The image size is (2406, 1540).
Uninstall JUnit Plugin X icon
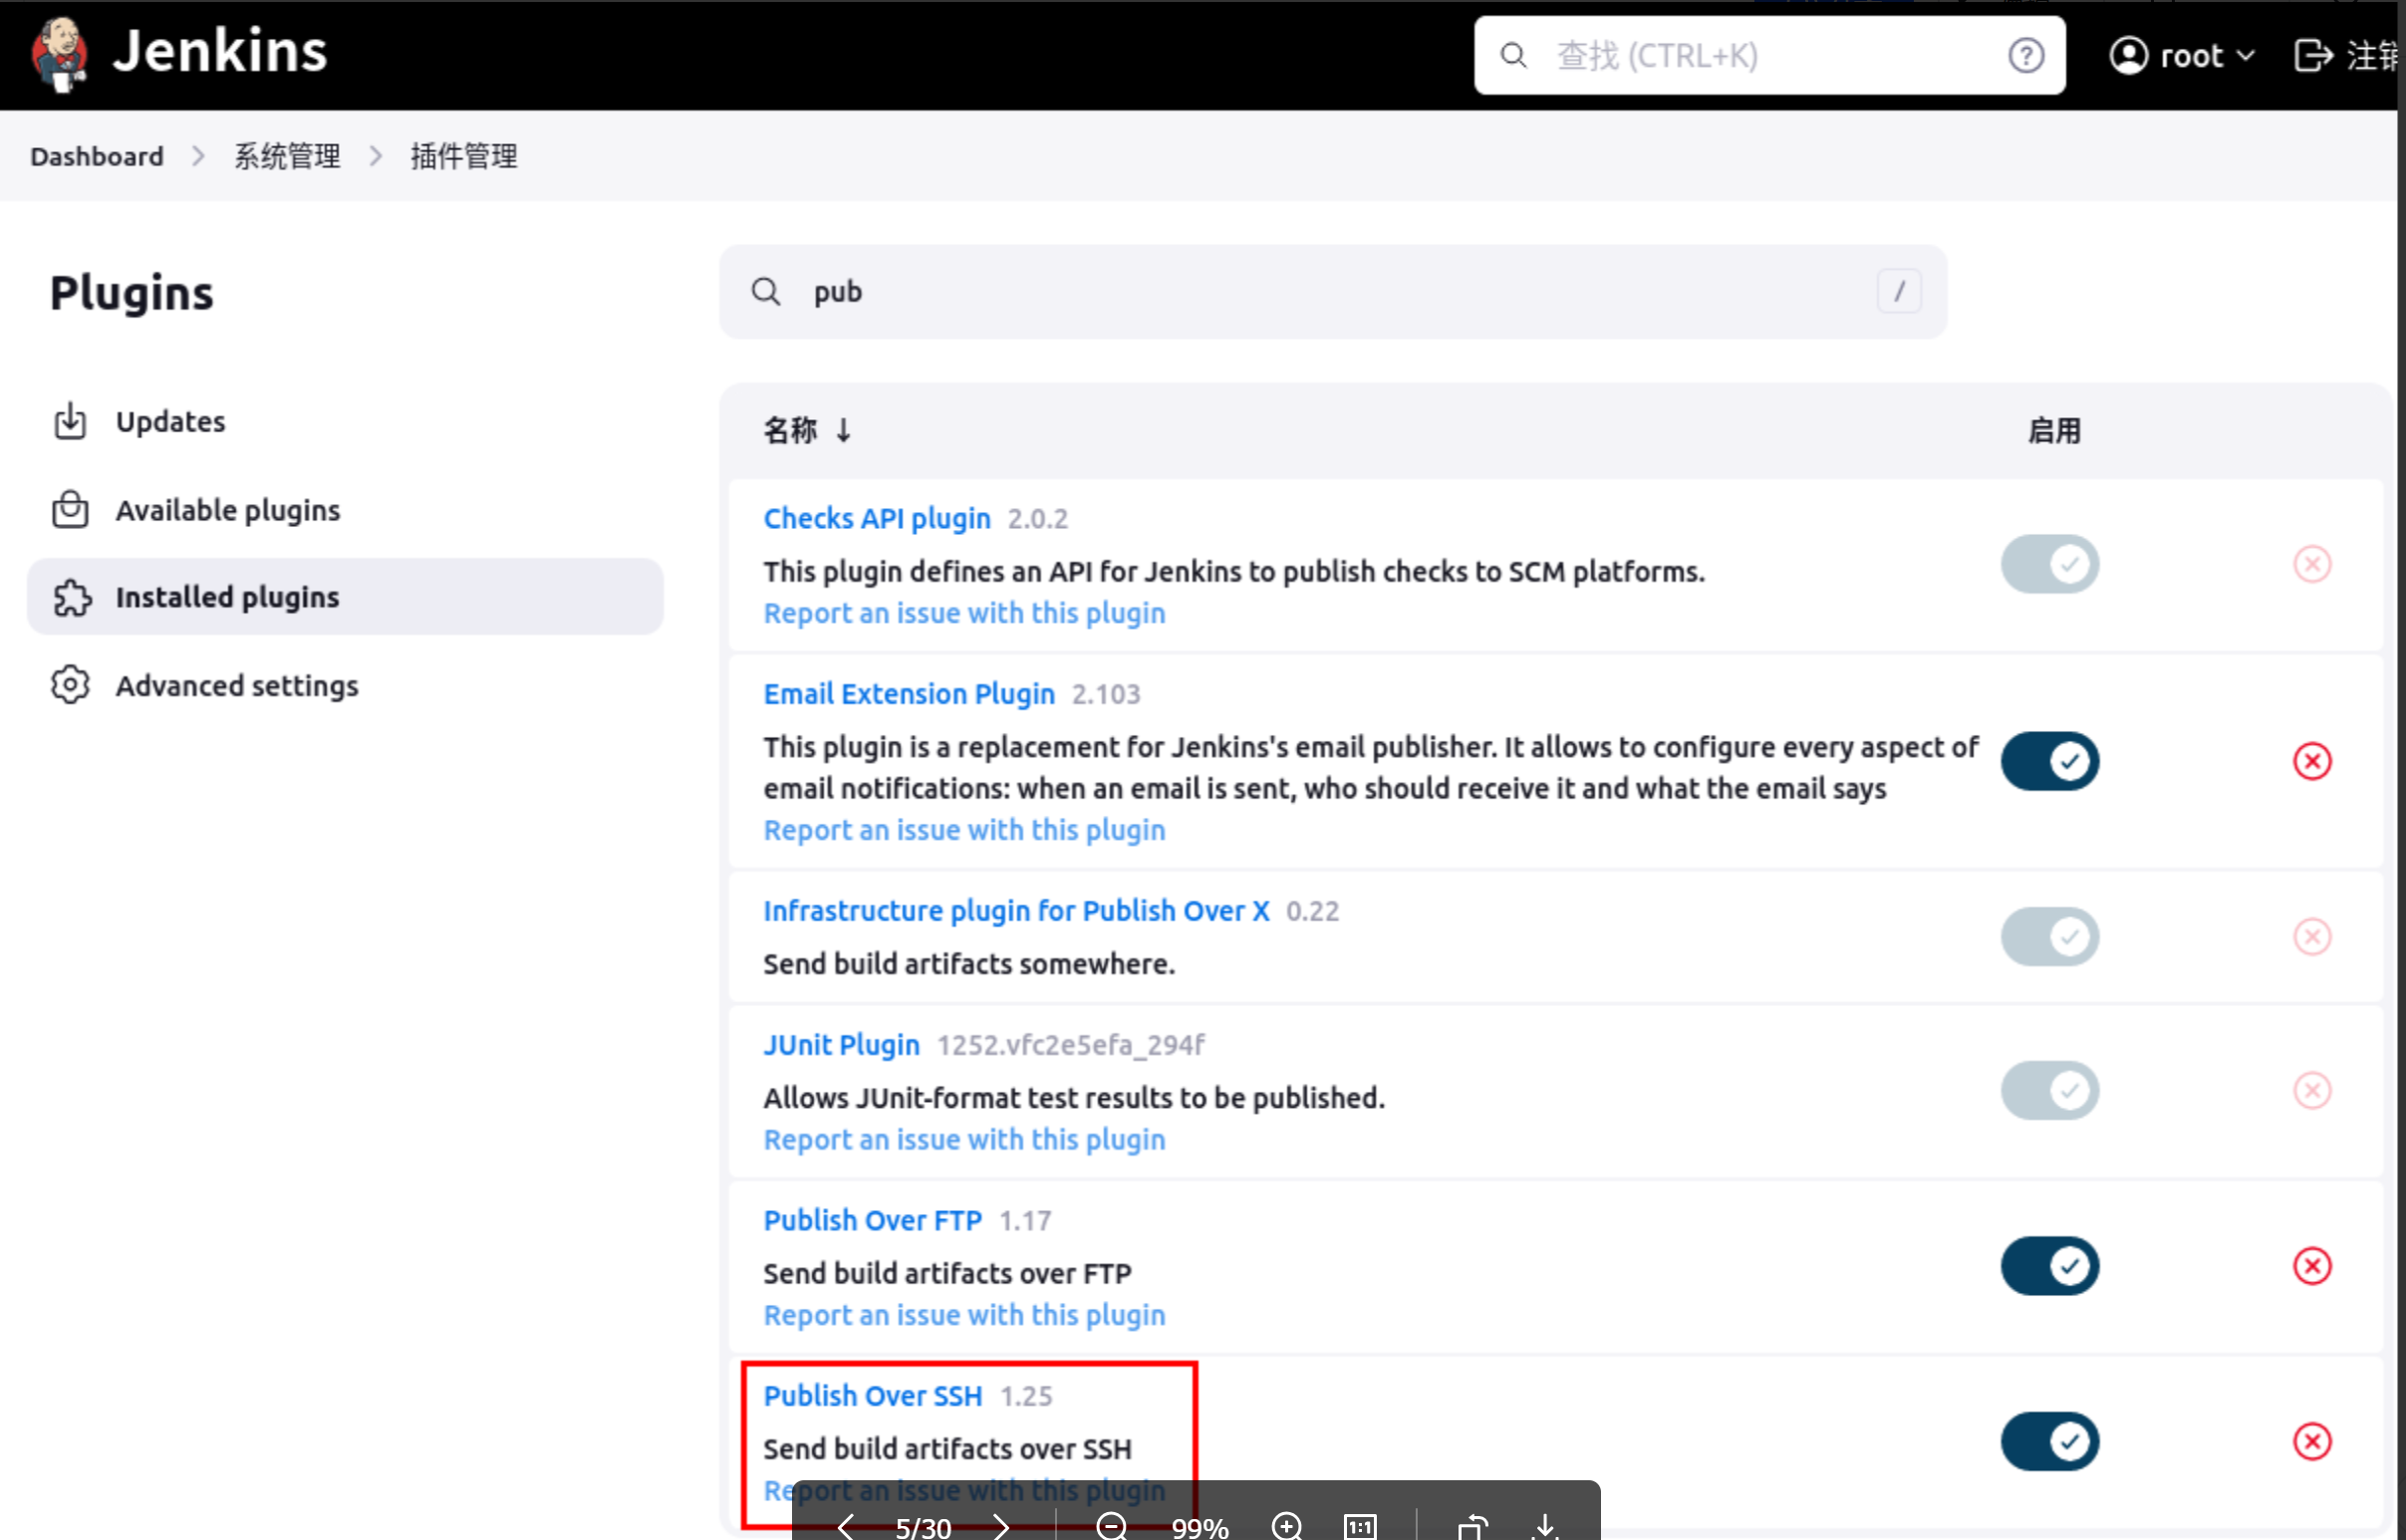click(x=2312, y=1091)
